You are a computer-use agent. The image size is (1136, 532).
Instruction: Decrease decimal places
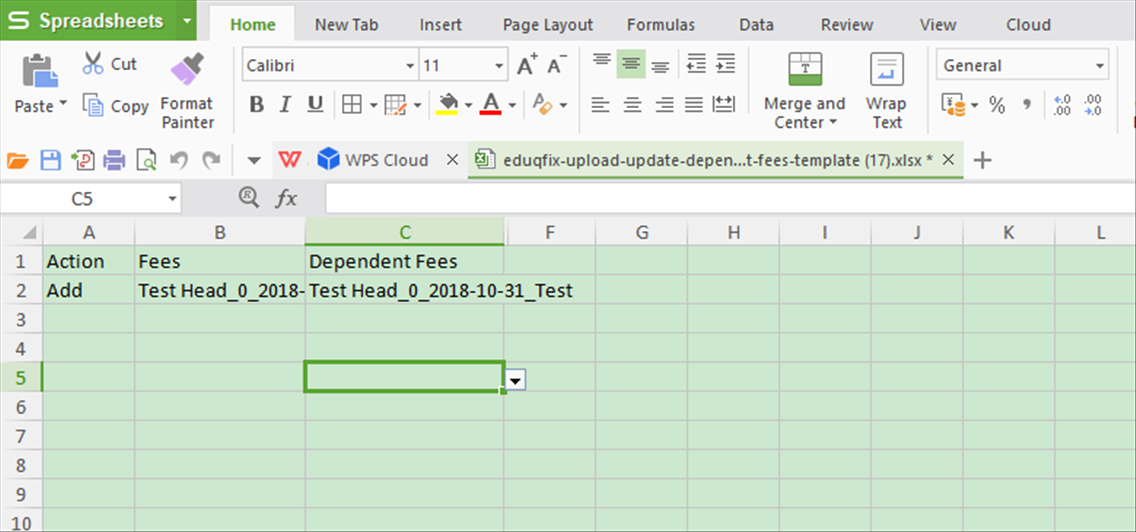1093,106
